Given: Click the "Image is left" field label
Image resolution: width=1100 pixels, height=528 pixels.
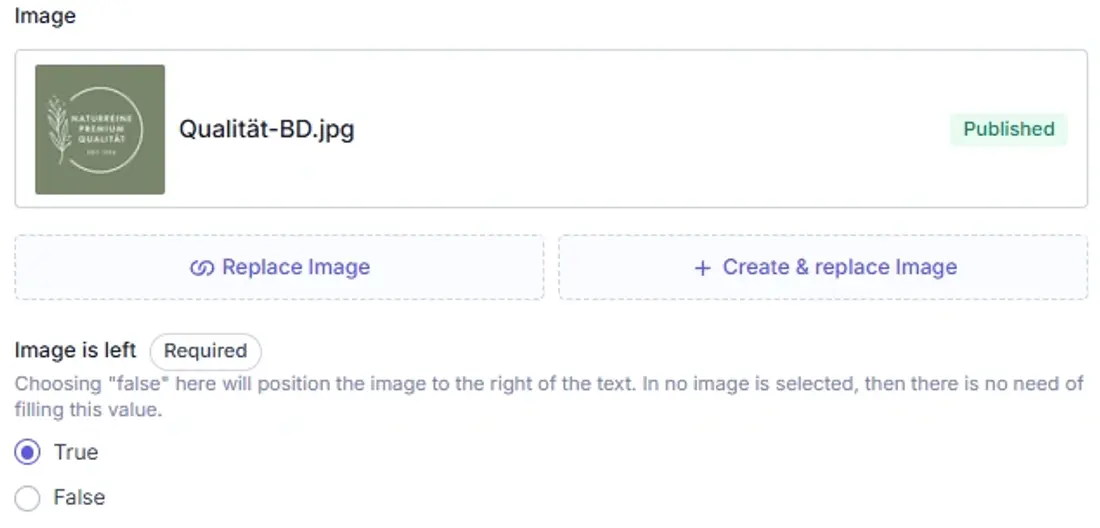Looking at the screenshot, I should (x=75, y=351).
